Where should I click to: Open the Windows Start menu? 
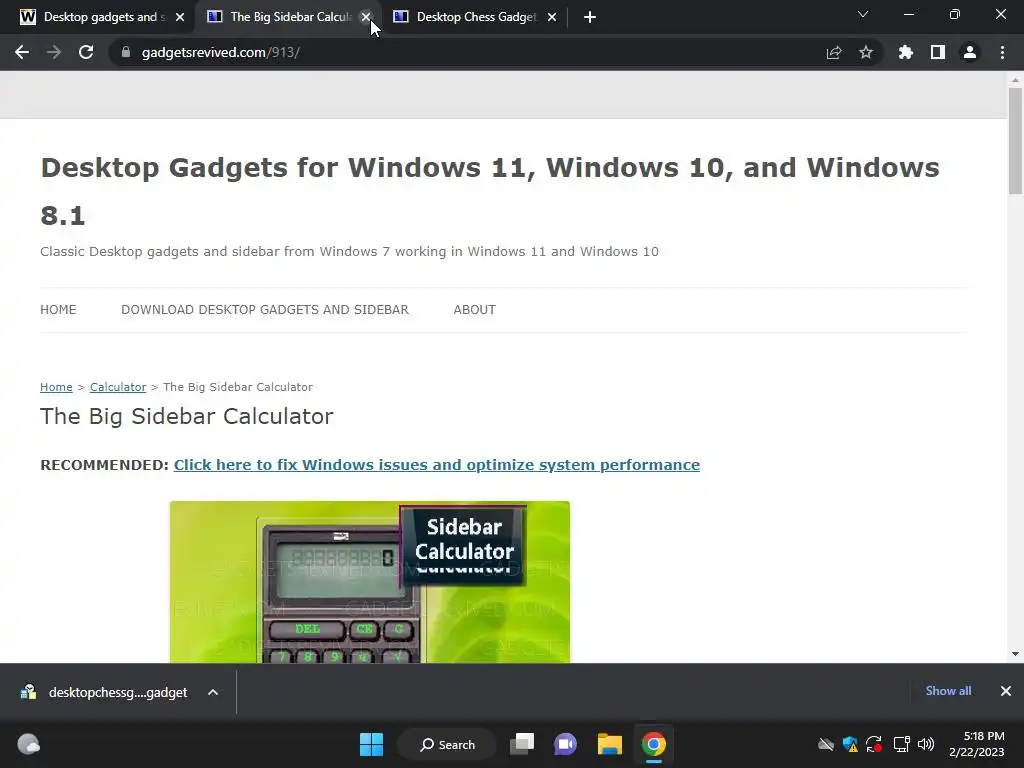[x=372, y=744]
